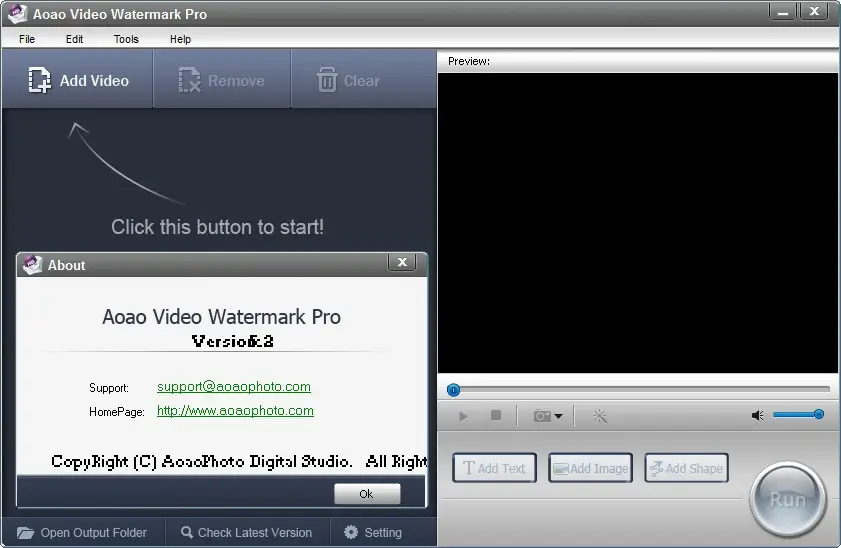Viewport: 841px width, 548px height.
Task: Click the snapshot camera icon
Action: coord(542,416)
